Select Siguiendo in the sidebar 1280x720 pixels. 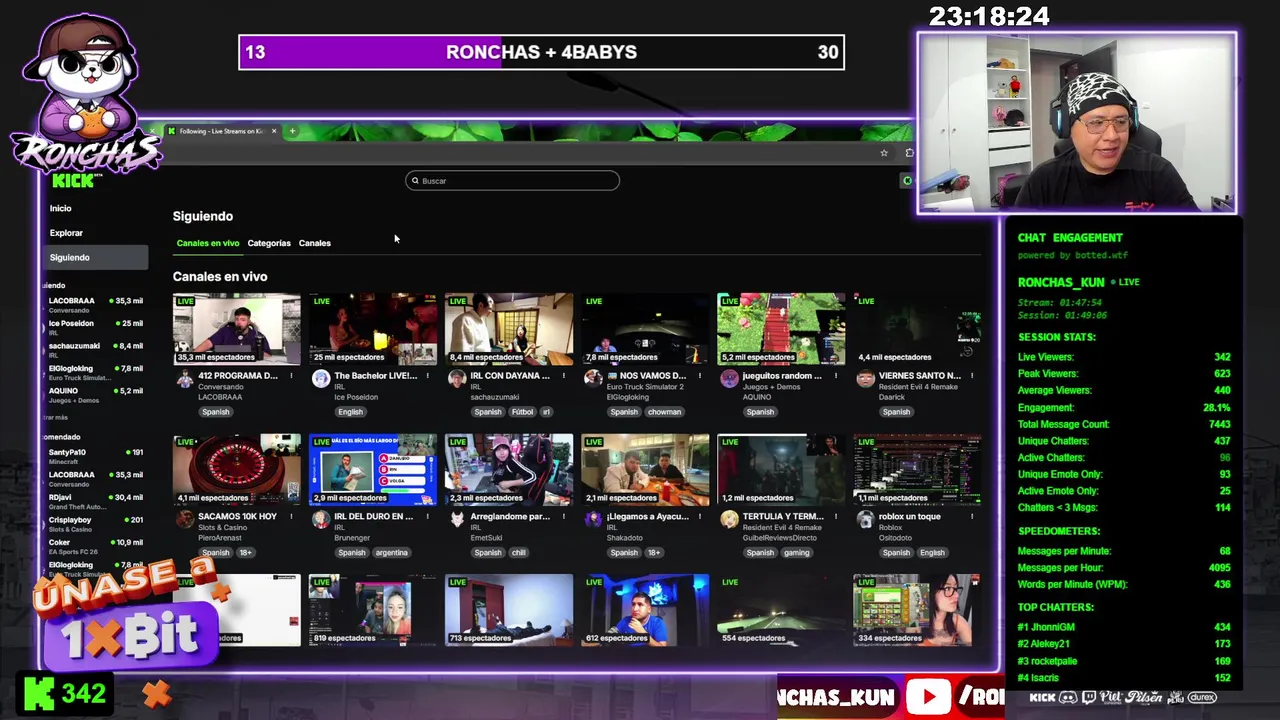(x=96, y=257)
